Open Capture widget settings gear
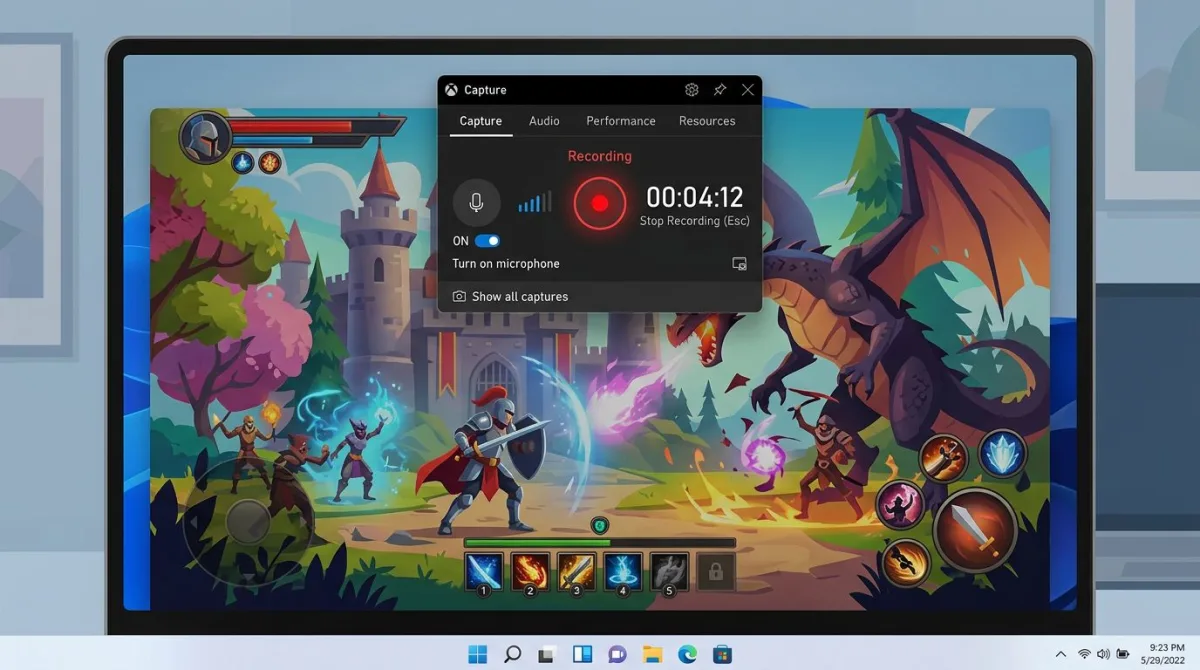The height and width of the screenshot is (670, 1200). [691, 90]
